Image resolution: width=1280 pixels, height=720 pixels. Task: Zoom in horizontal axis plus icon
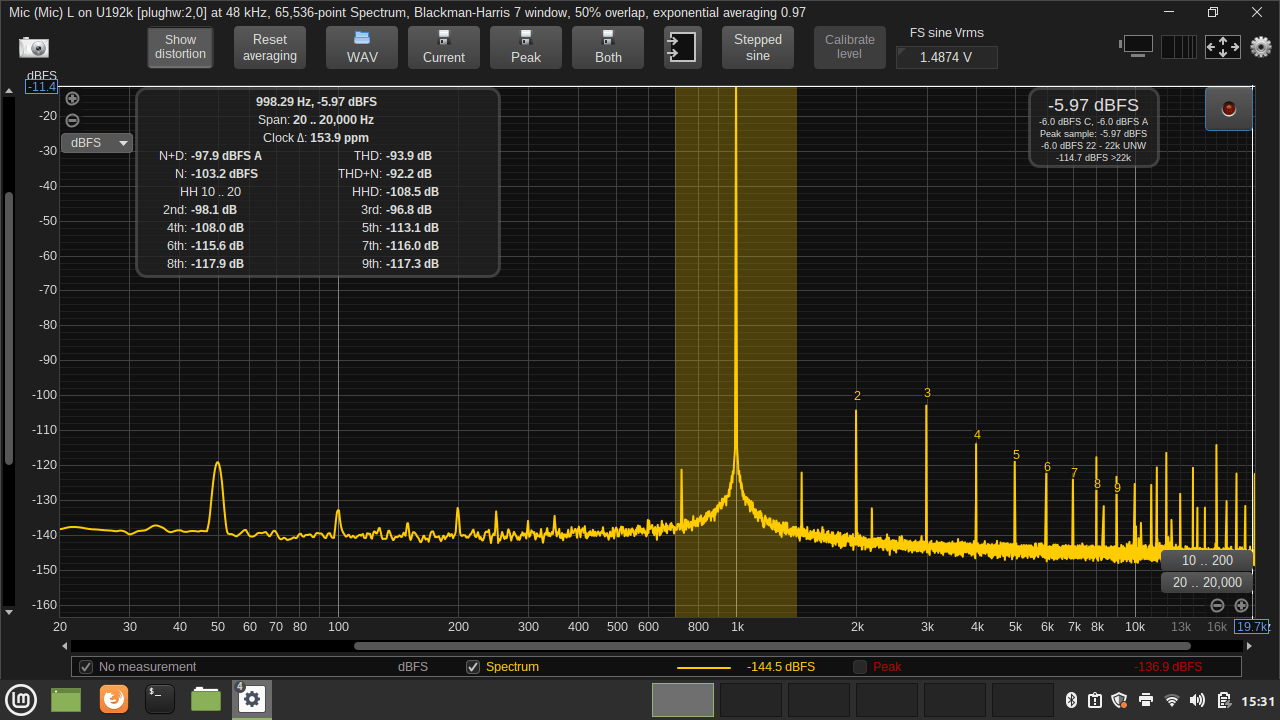(1241, 605)
